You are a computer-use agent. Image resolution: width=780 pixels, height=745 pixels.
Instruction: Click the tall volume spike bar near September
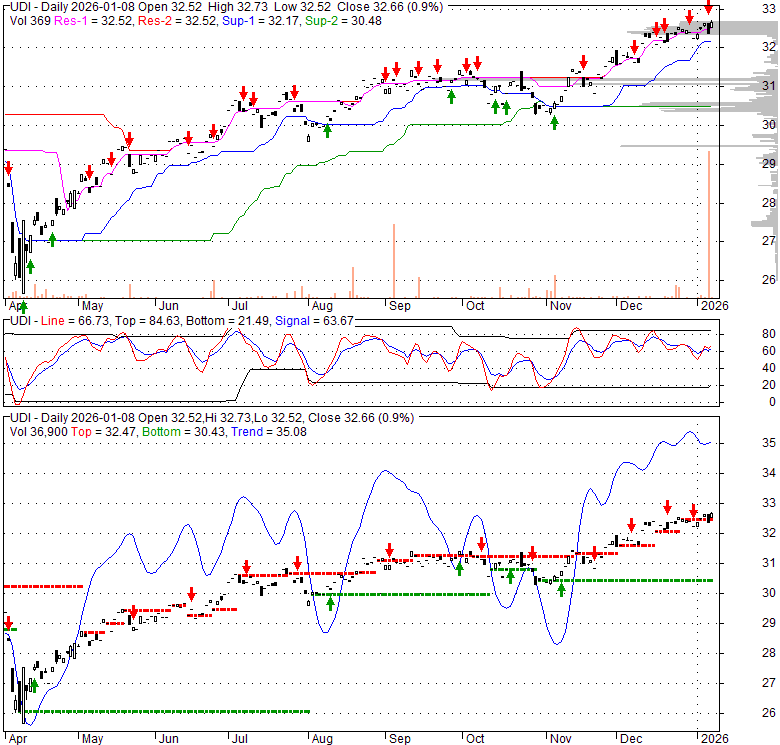(395, 260)
